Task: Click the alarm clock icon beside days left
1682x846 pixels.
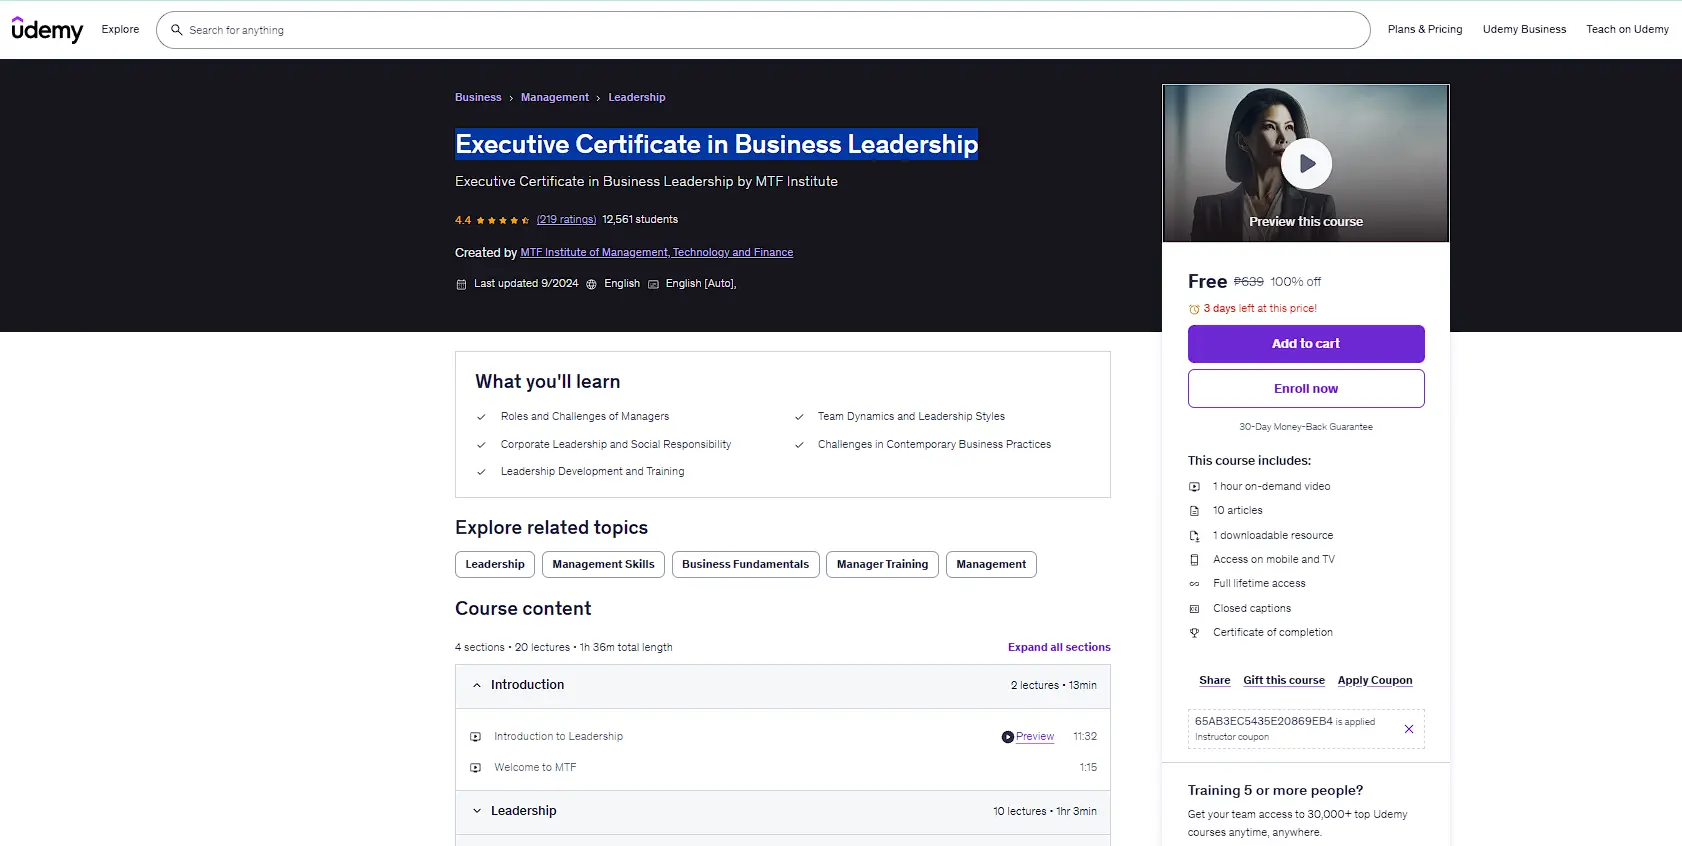Action: click(1194, 309)
